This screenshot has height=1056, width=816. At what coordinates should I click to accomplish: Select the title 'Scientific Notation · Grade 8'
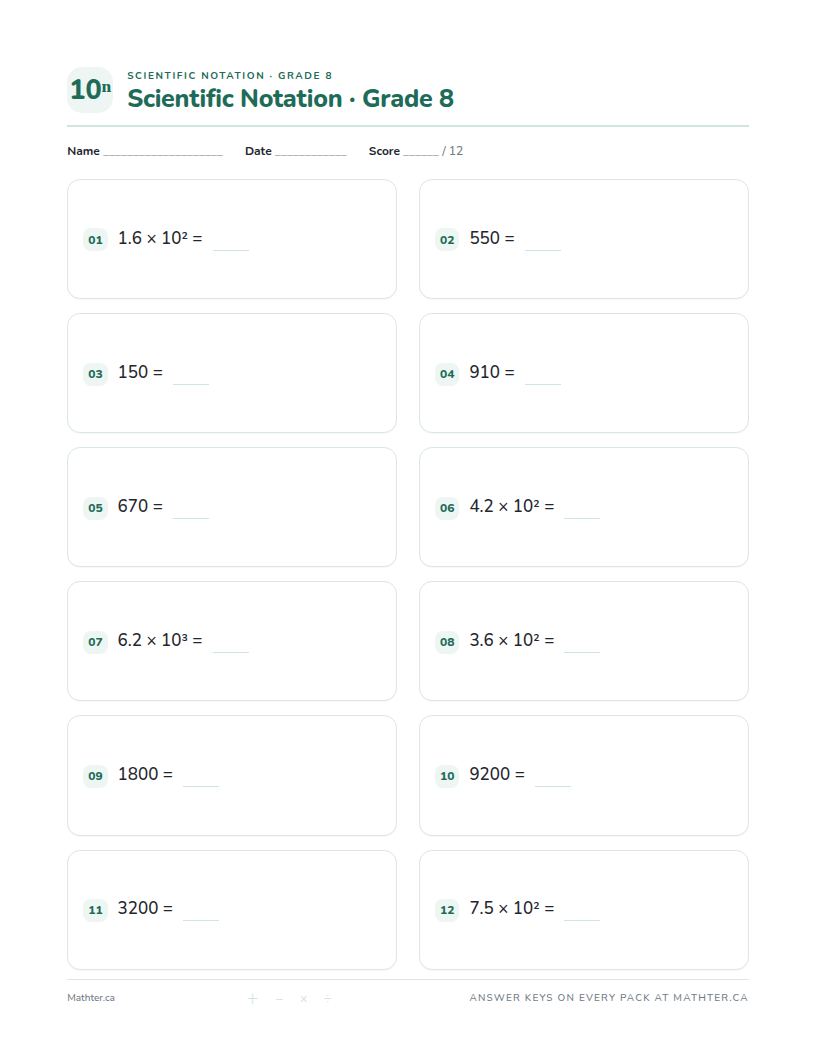tap(290, 98)
